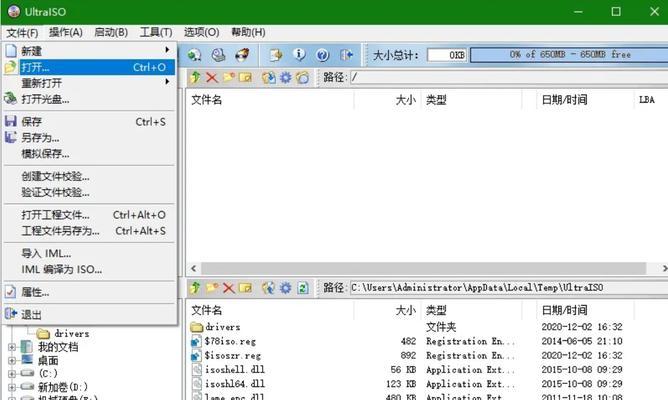This screenshot has width=668, height=400.
Task: Click the green disc convert icon in main toolbar
Action: point(195,55)
